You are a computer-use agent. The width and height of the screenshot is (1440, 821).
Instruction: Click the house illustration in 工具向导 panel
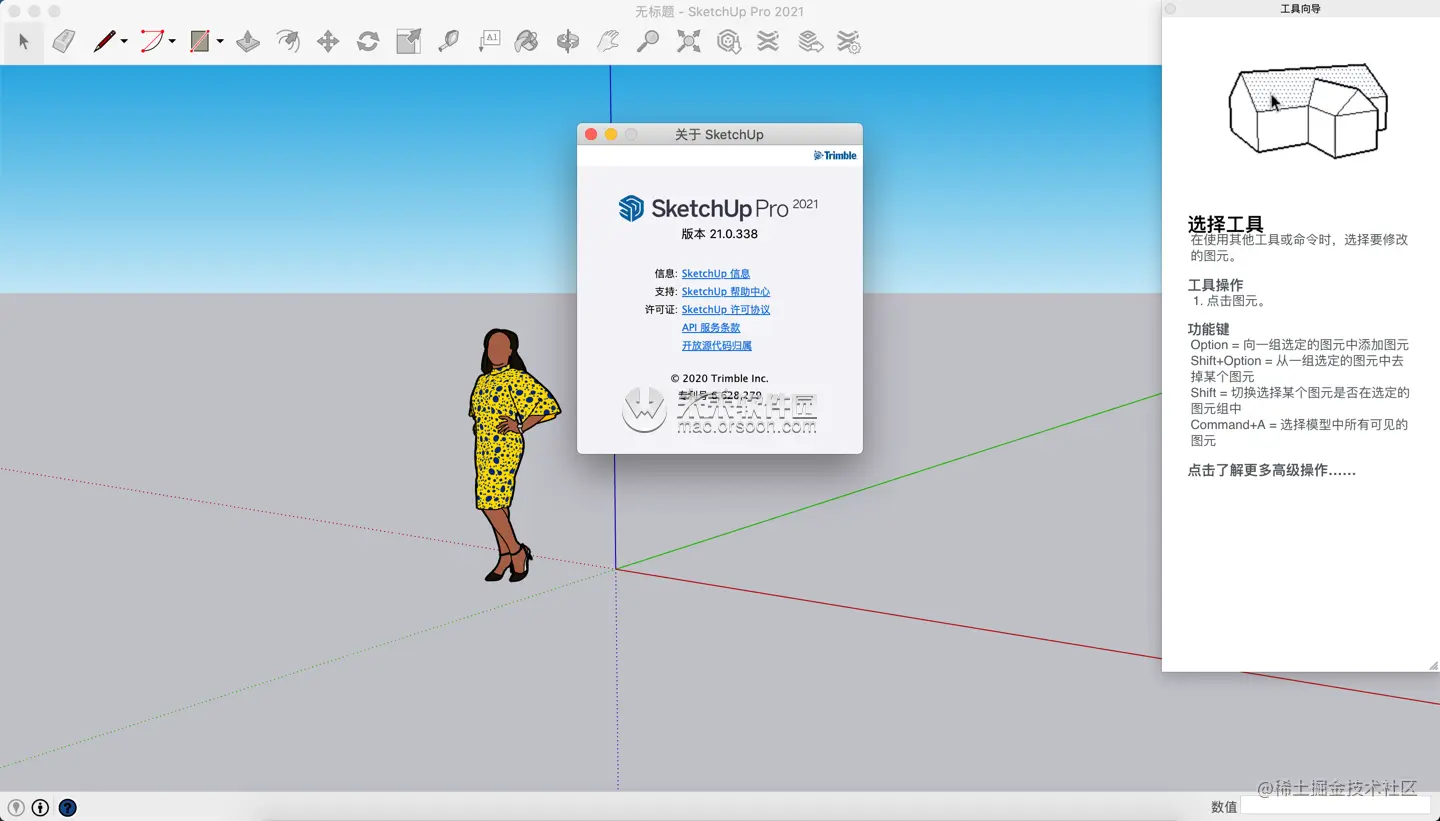1307,110
